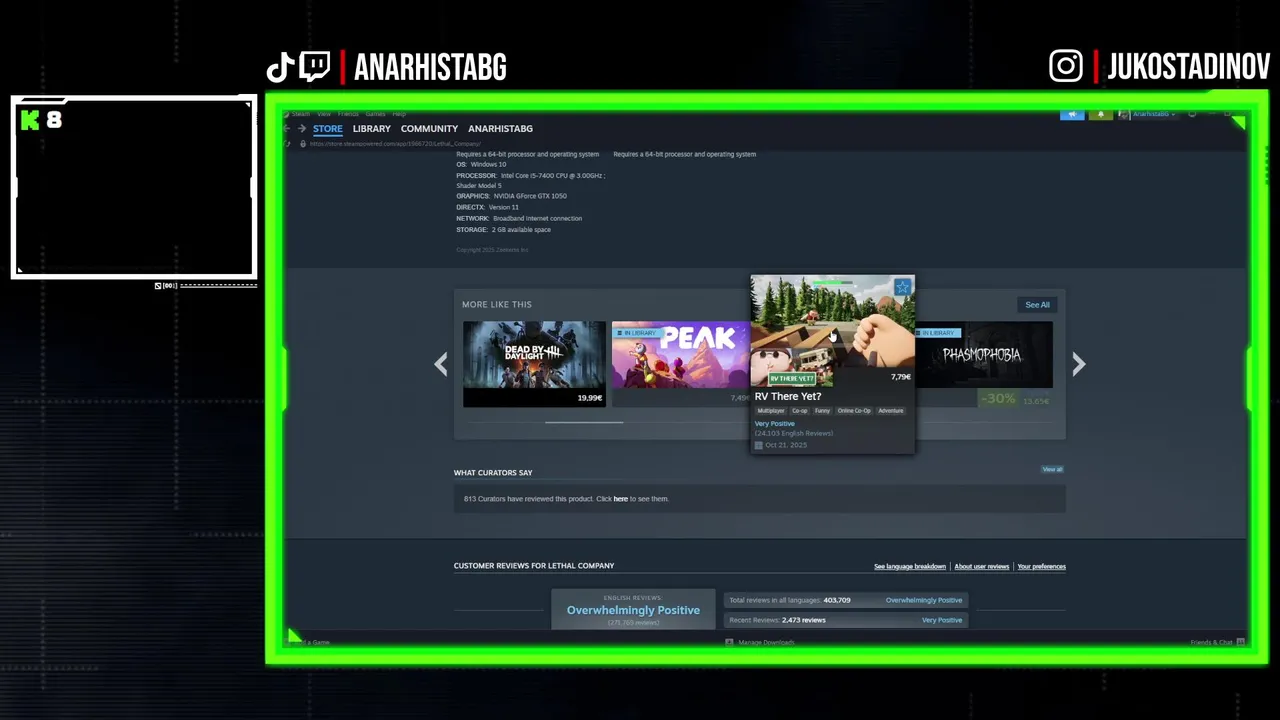
Task: Click the 19,99€ Dead by Daylight price
Action: [590, 398]
